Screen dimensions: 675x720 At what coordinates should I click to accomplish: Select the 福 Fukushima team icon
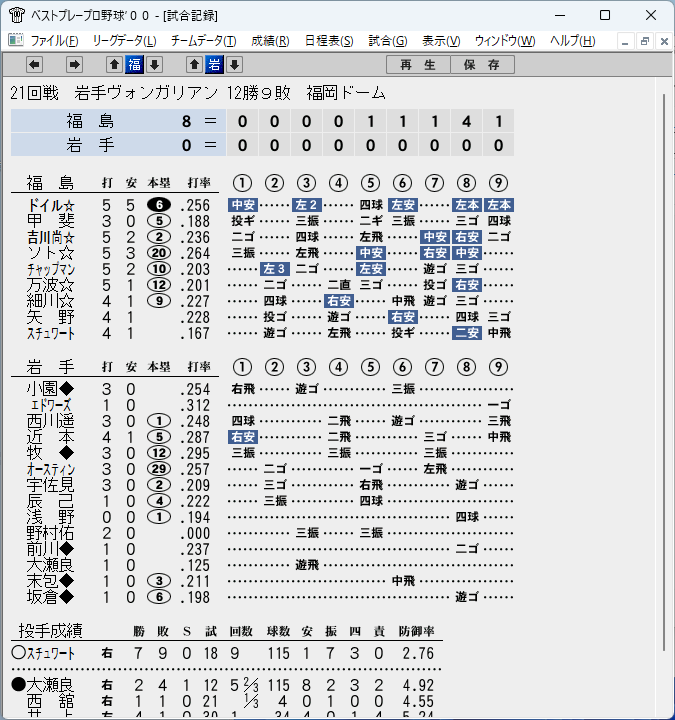coord(135,65)
